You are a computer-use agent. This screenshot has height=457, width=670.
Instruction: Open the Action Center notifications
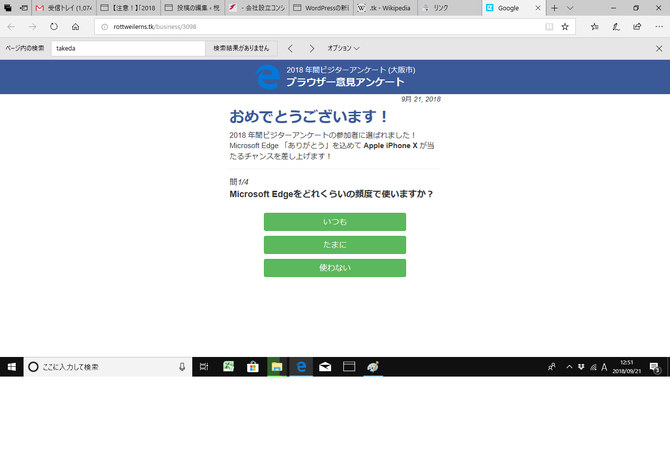click(x=655, y=367)
